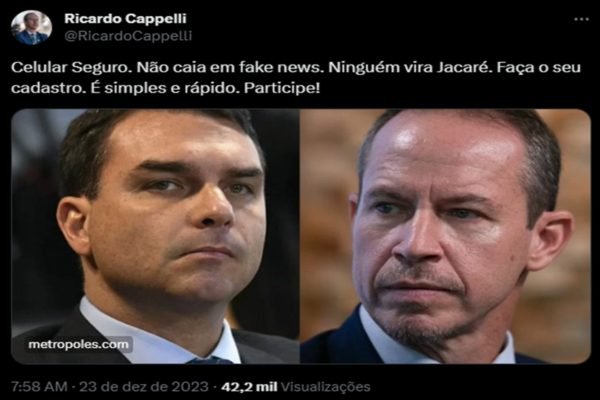
Task: Select the text "Celular Seguro."
Action: tap(72, 67)
